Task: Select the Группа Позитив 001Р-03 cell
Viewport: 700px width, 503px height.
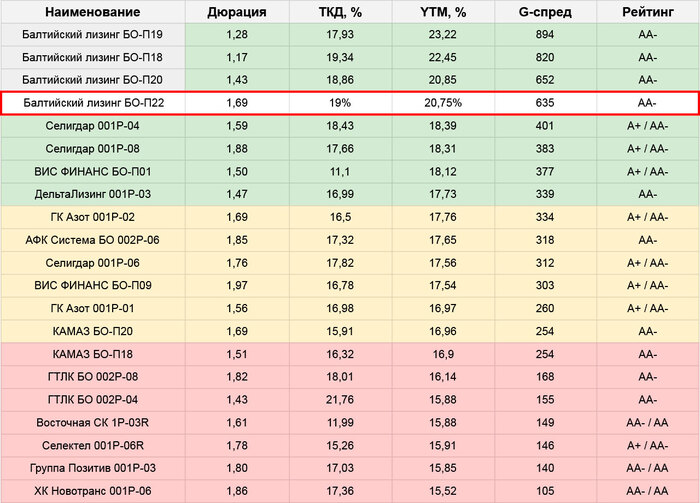Action: tap(93, 467)
